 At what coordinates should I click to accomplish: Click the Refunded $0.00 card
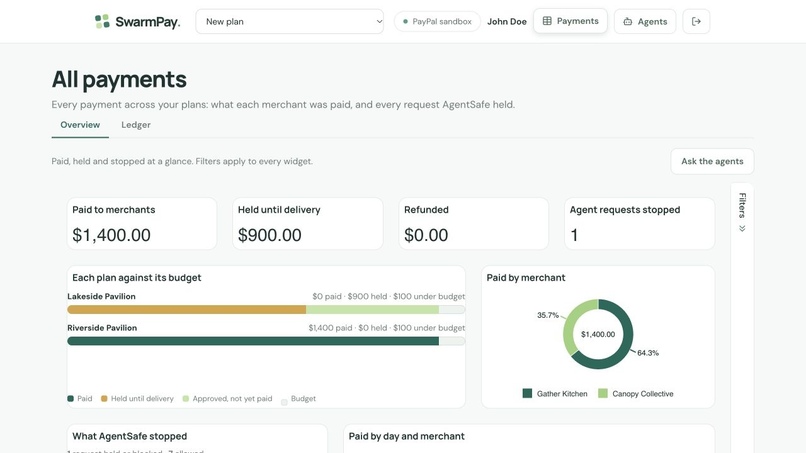(473, 224)
